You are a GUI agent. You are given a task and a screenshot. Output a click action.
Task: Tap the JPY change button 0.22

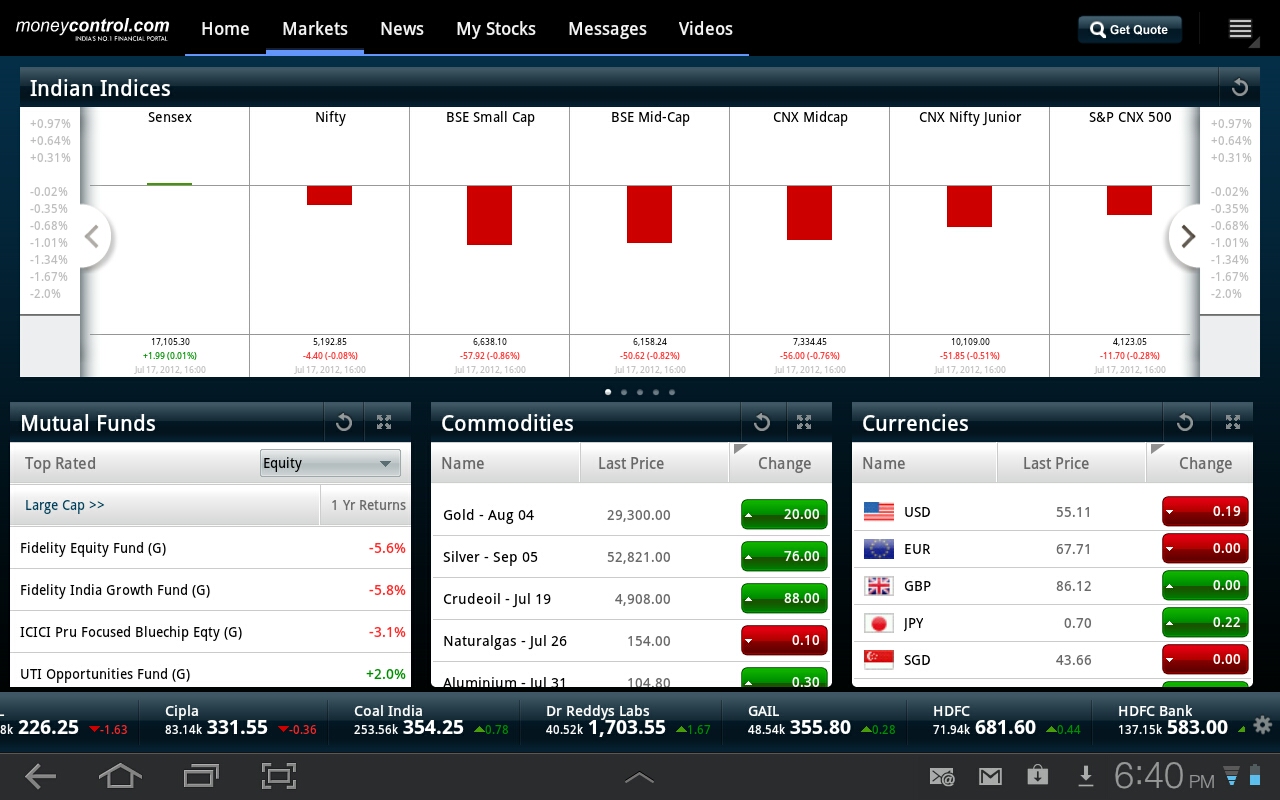(x=1205, y=622)
